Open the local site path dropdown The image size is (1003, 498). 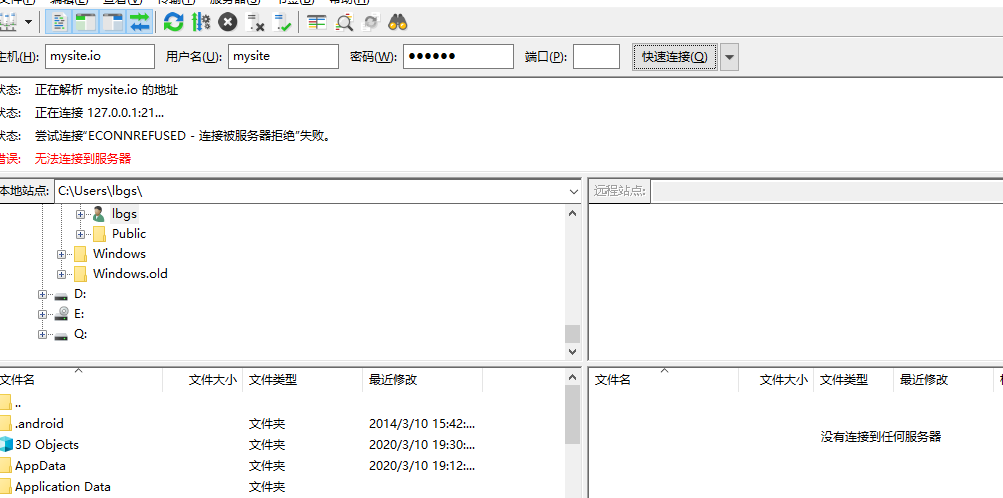(x=574, y=191)
